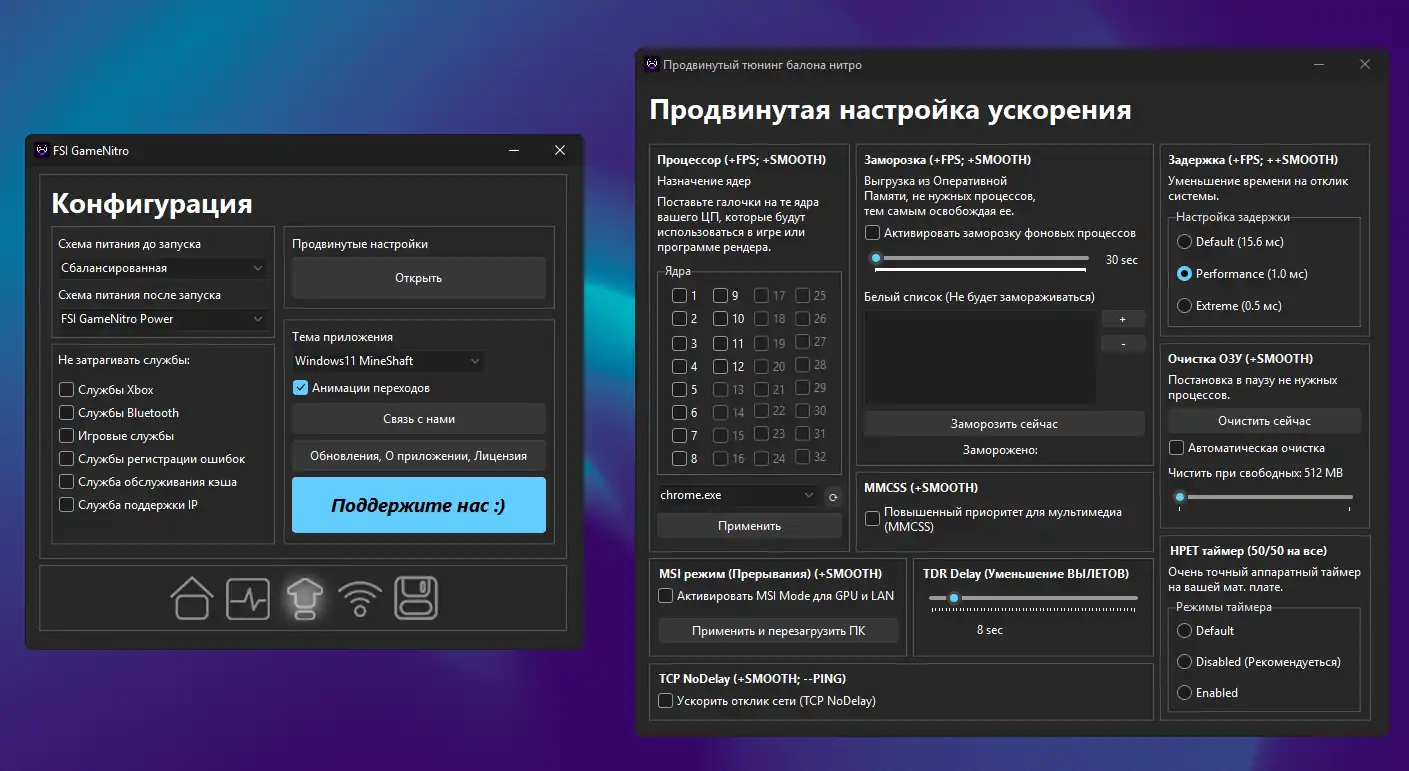Open the Home tab icon in FSI GameNitro

tap(192, 598)
